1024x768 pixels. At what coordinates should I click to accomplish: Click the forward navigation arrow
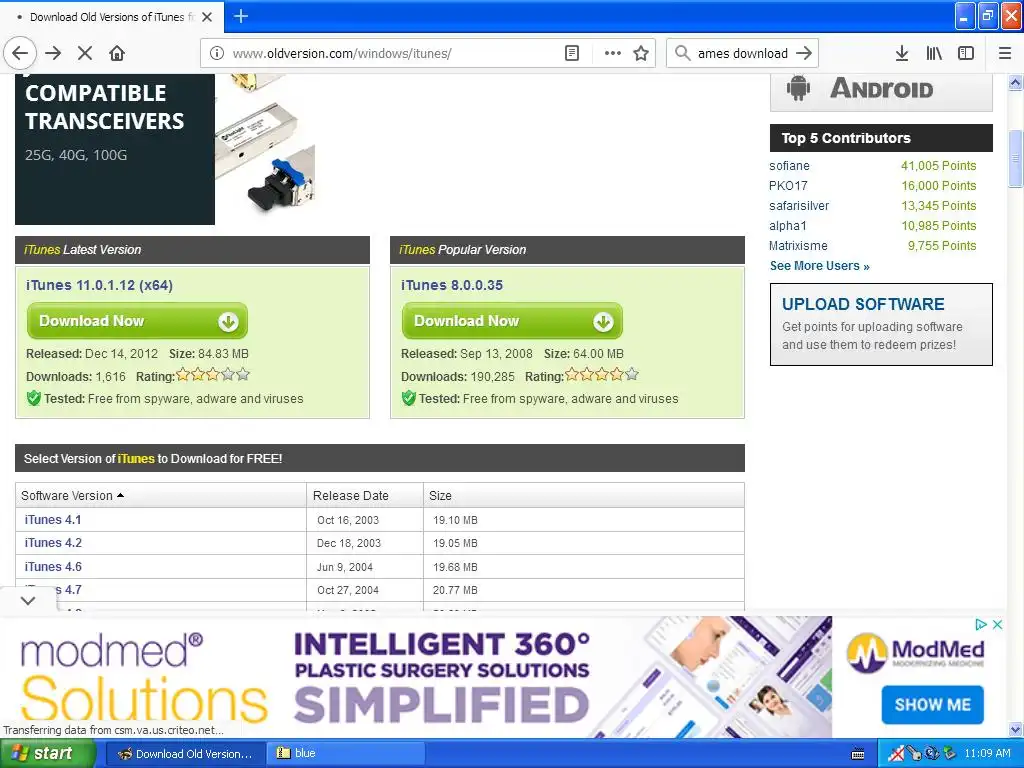coord(54,53)
